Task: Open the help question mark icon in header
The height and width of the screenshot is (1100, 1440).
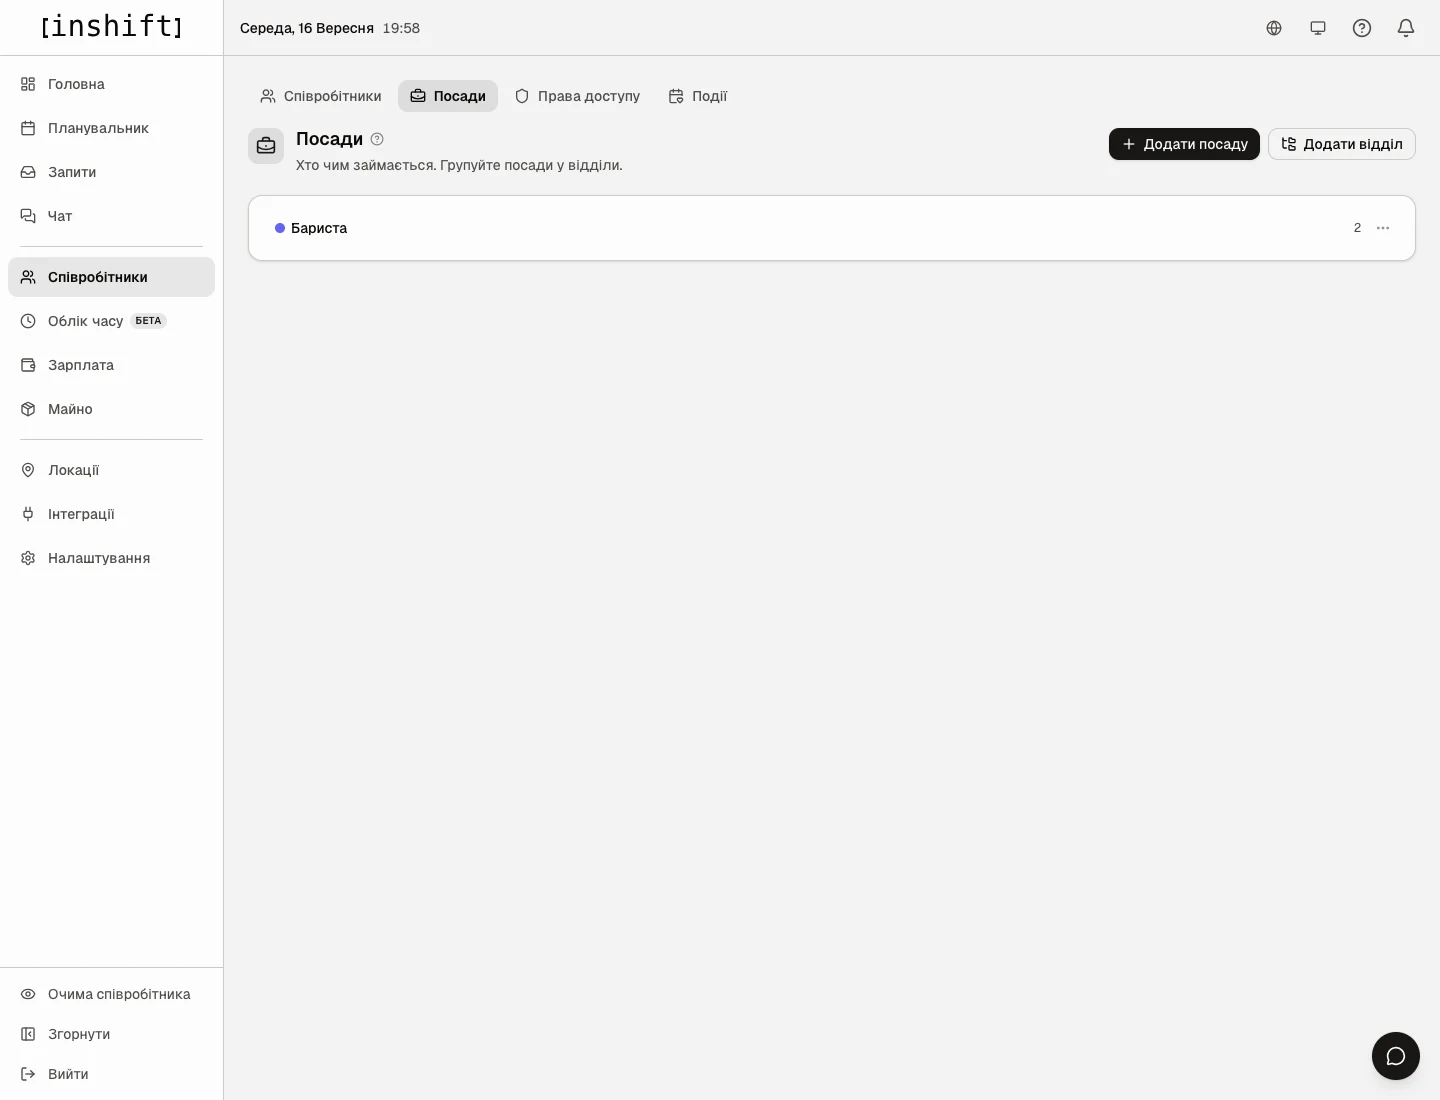Action: (x=1362, y=28)
